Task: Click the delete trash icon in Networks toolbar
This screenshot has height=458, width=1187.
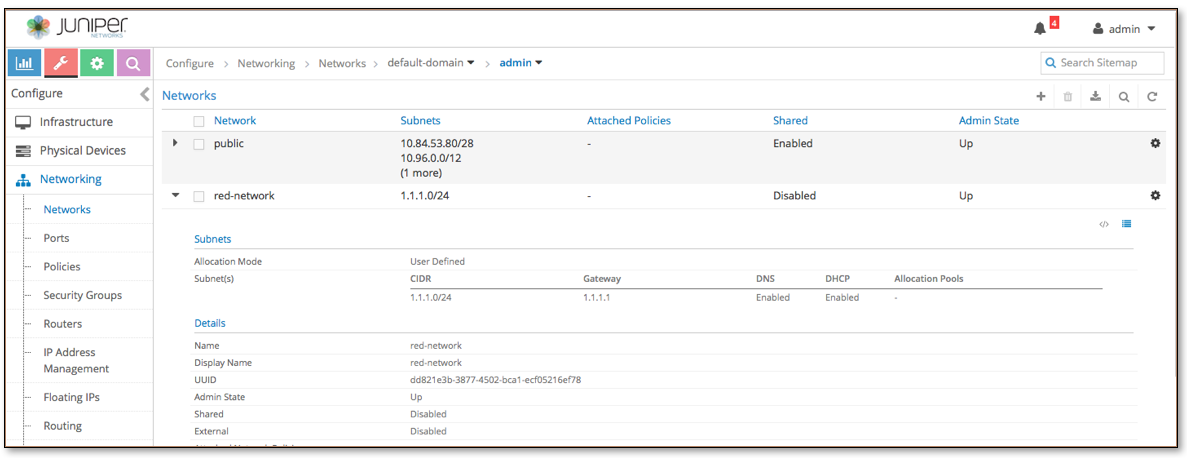Action: [1067, 96]
